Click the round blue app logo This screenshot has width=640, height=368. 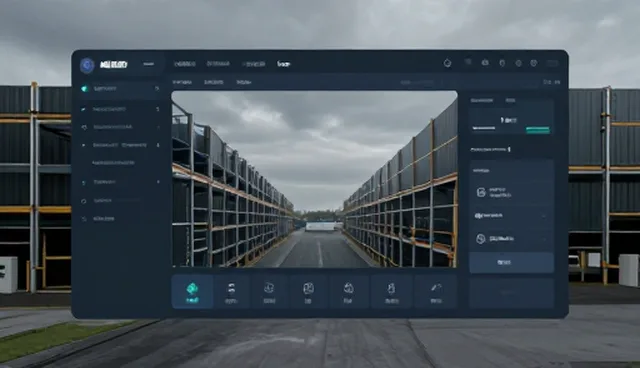click(x=87, y=65)
